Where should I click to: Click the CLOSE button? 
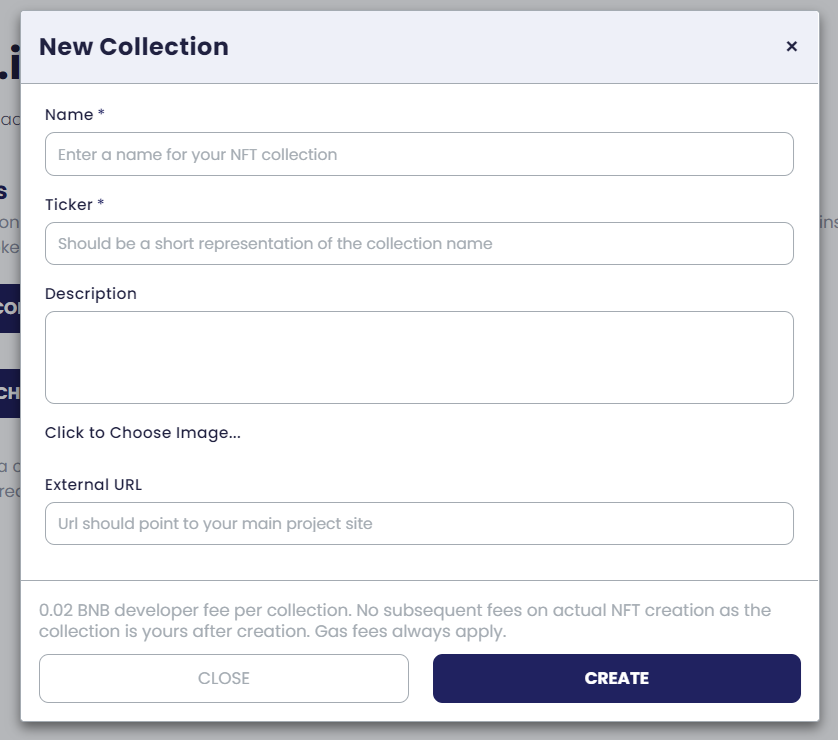(x=224, y=678)
